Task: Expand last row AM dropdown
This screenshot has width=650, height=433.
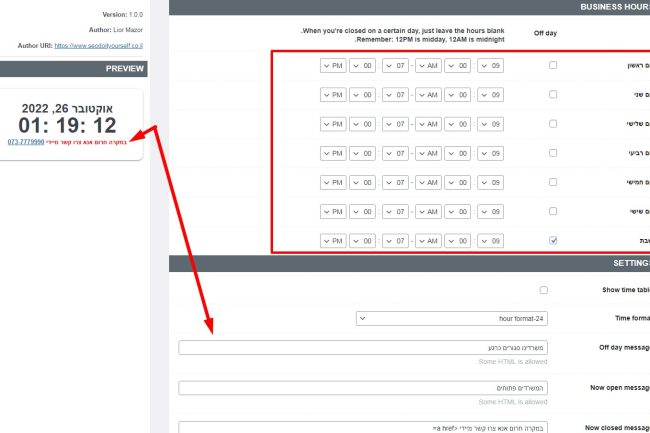Action: pyautogui.click(x=429, y=240)
